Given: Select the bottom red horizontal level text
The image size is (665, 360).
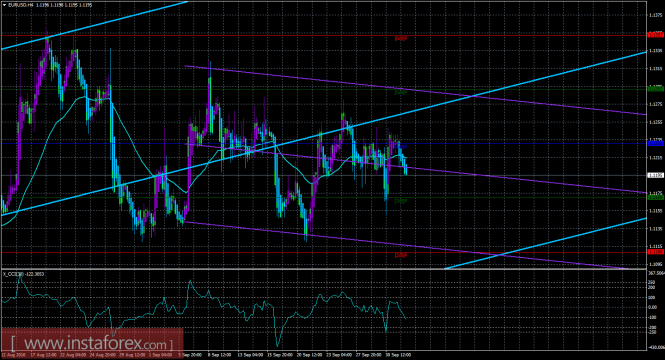Looking at the screenshot, I should pyautogui.click(x=401, y=255).
